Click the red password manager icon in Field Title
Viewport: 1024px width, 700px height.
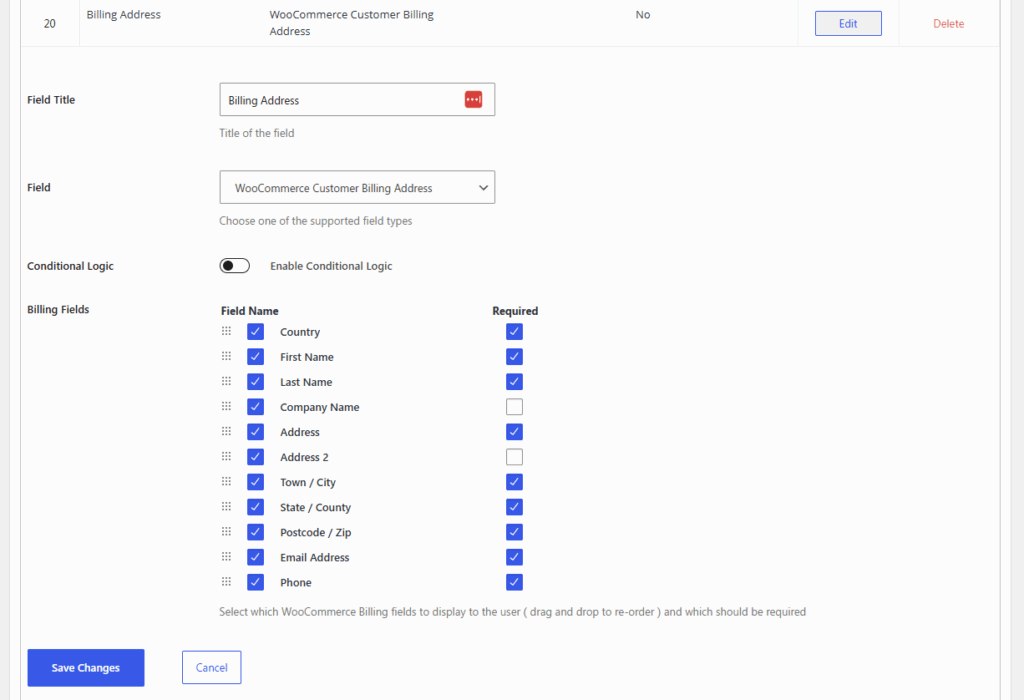point(473,100)
